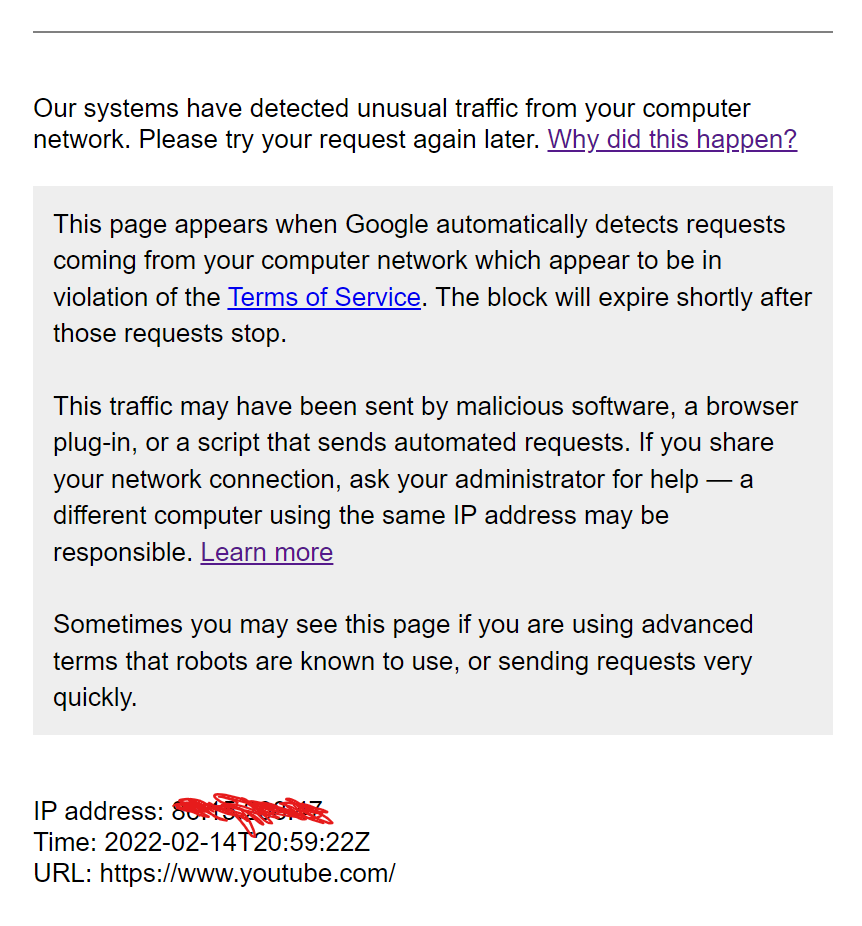Viewport: 862px width, 926px height.
Task: Click the 'Sometimes you may see this page' line
Action: coord(403,625)
